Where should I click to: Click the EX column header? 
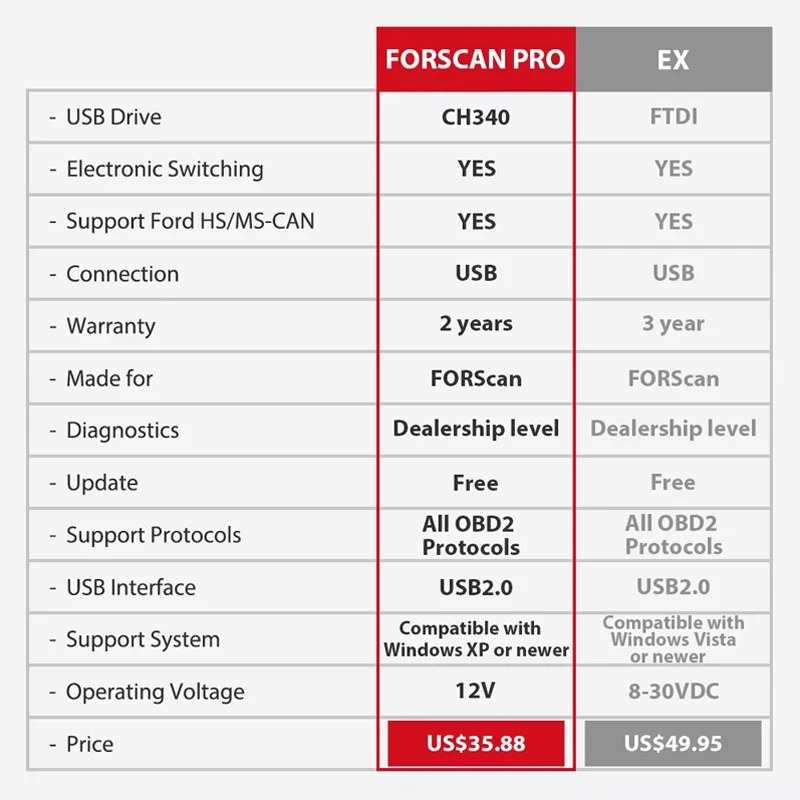pyautogui.click(x=673, y=59)
